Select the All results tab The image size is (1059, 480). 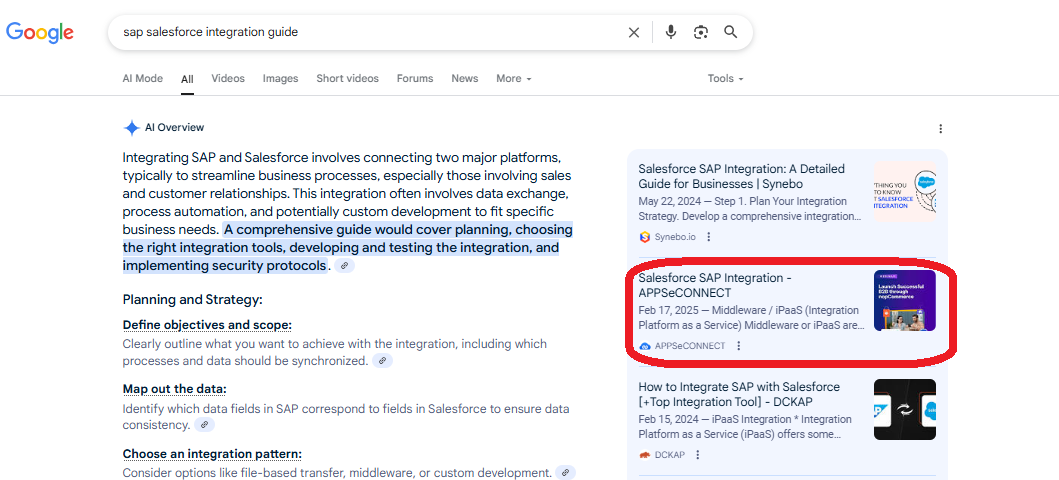tap(187, 79)
